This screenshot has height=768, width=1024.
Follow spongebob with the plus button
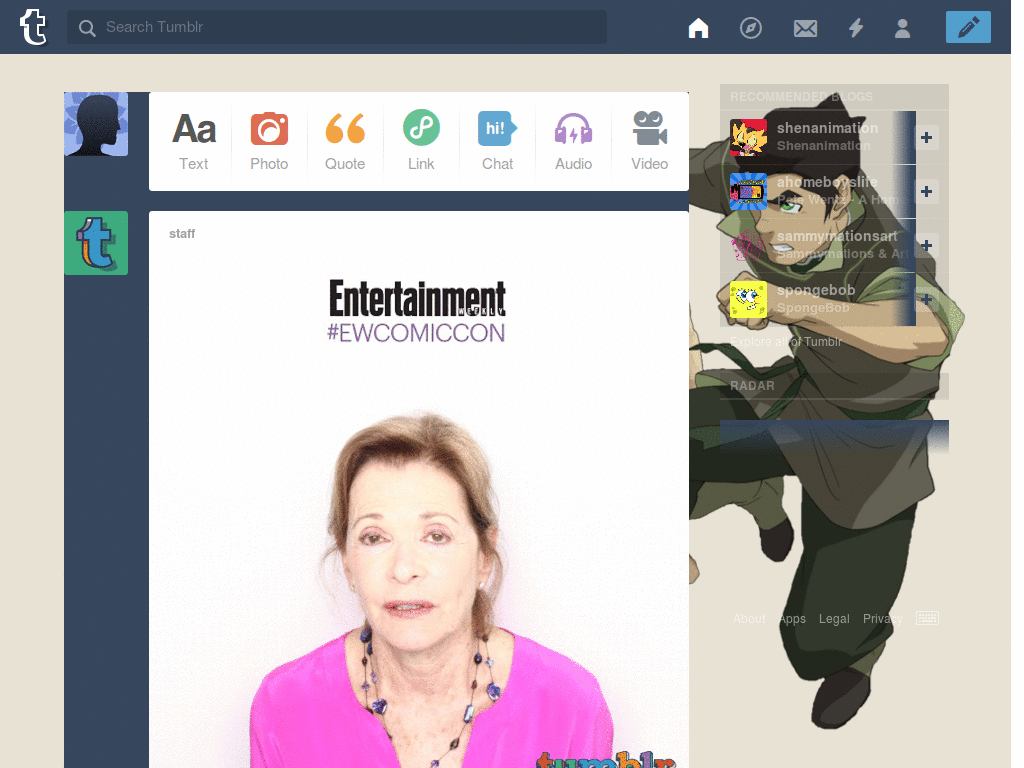tap(926, 299)
